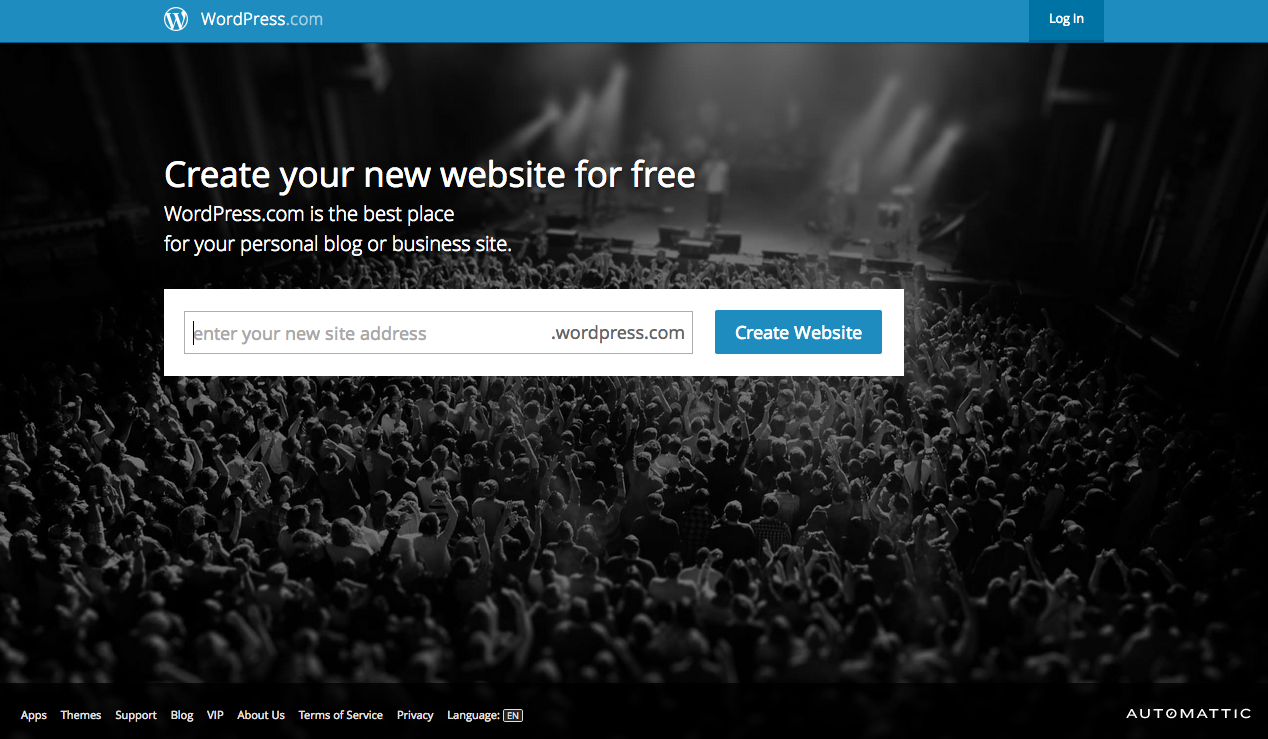Click the WordPress circular W logo

pyautogui.click(x=176, y=19)
